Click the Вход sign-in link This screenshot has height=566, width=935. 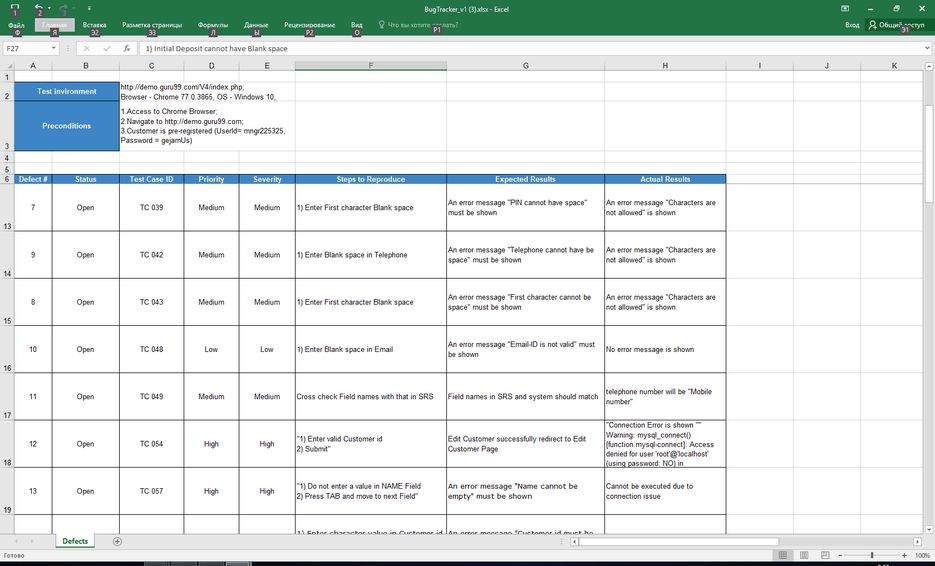click(x=852, y=25)
